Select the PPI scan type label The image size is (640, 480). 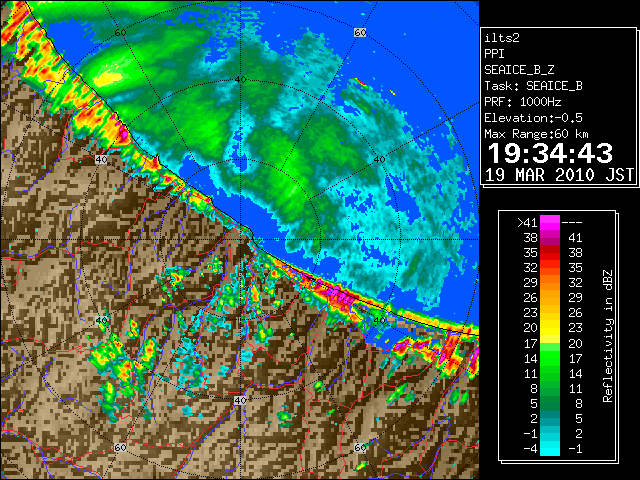point(494,54)
